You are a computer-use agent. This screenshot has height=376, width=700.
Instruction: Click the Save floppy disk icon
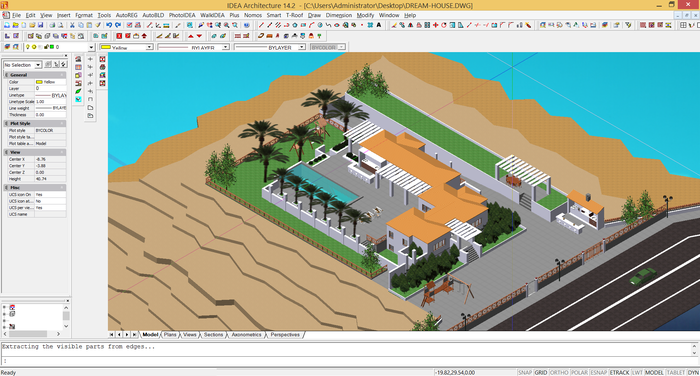click(40, 25)
